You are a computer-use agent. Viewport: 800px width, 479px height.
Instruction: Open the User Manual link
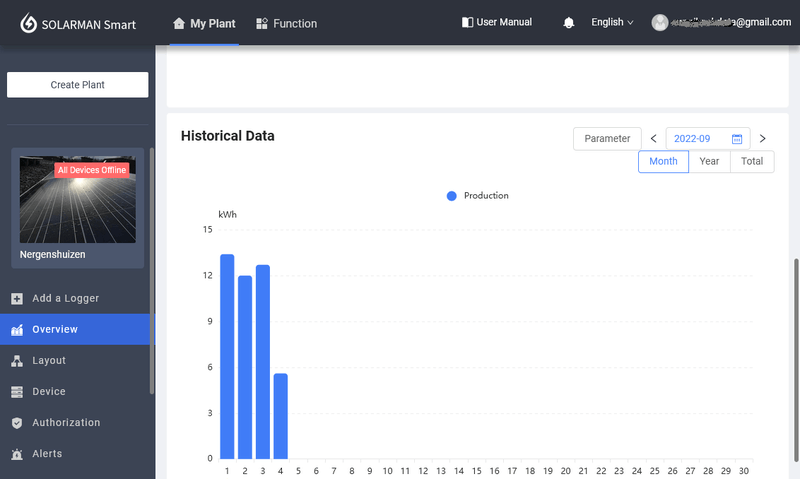pos(497,22)
